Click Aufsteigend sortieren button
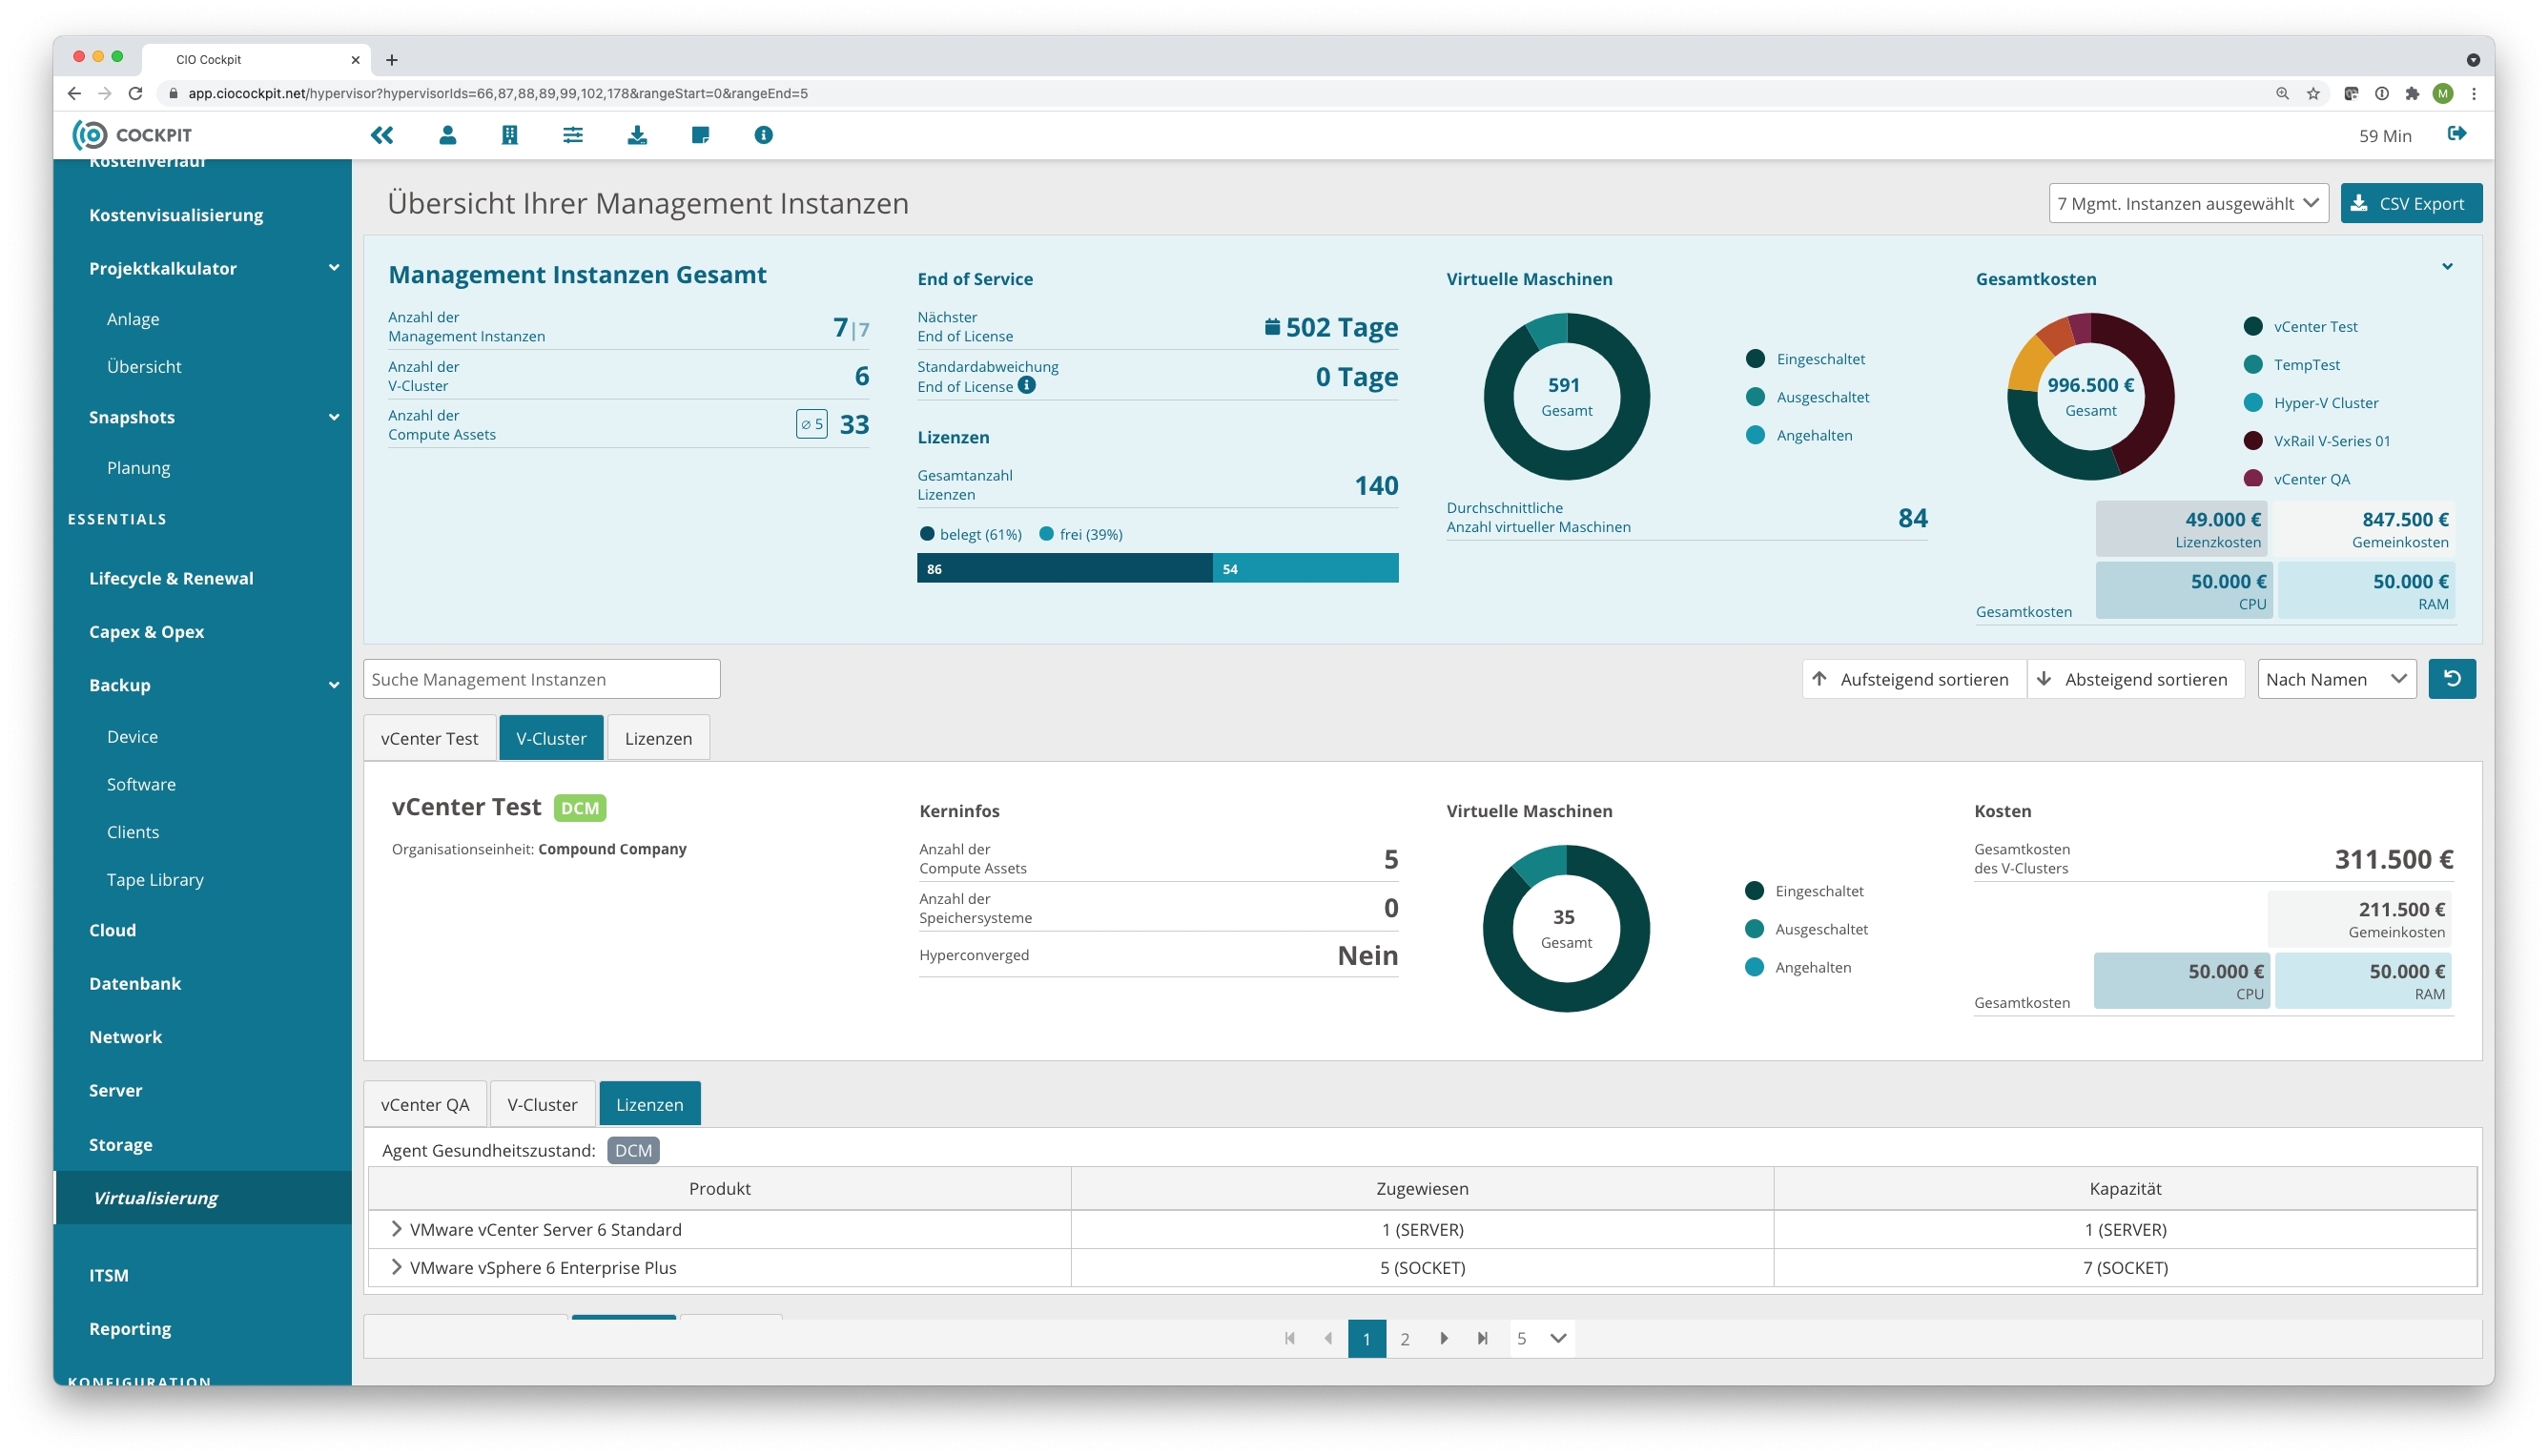 click(1913, 680)
